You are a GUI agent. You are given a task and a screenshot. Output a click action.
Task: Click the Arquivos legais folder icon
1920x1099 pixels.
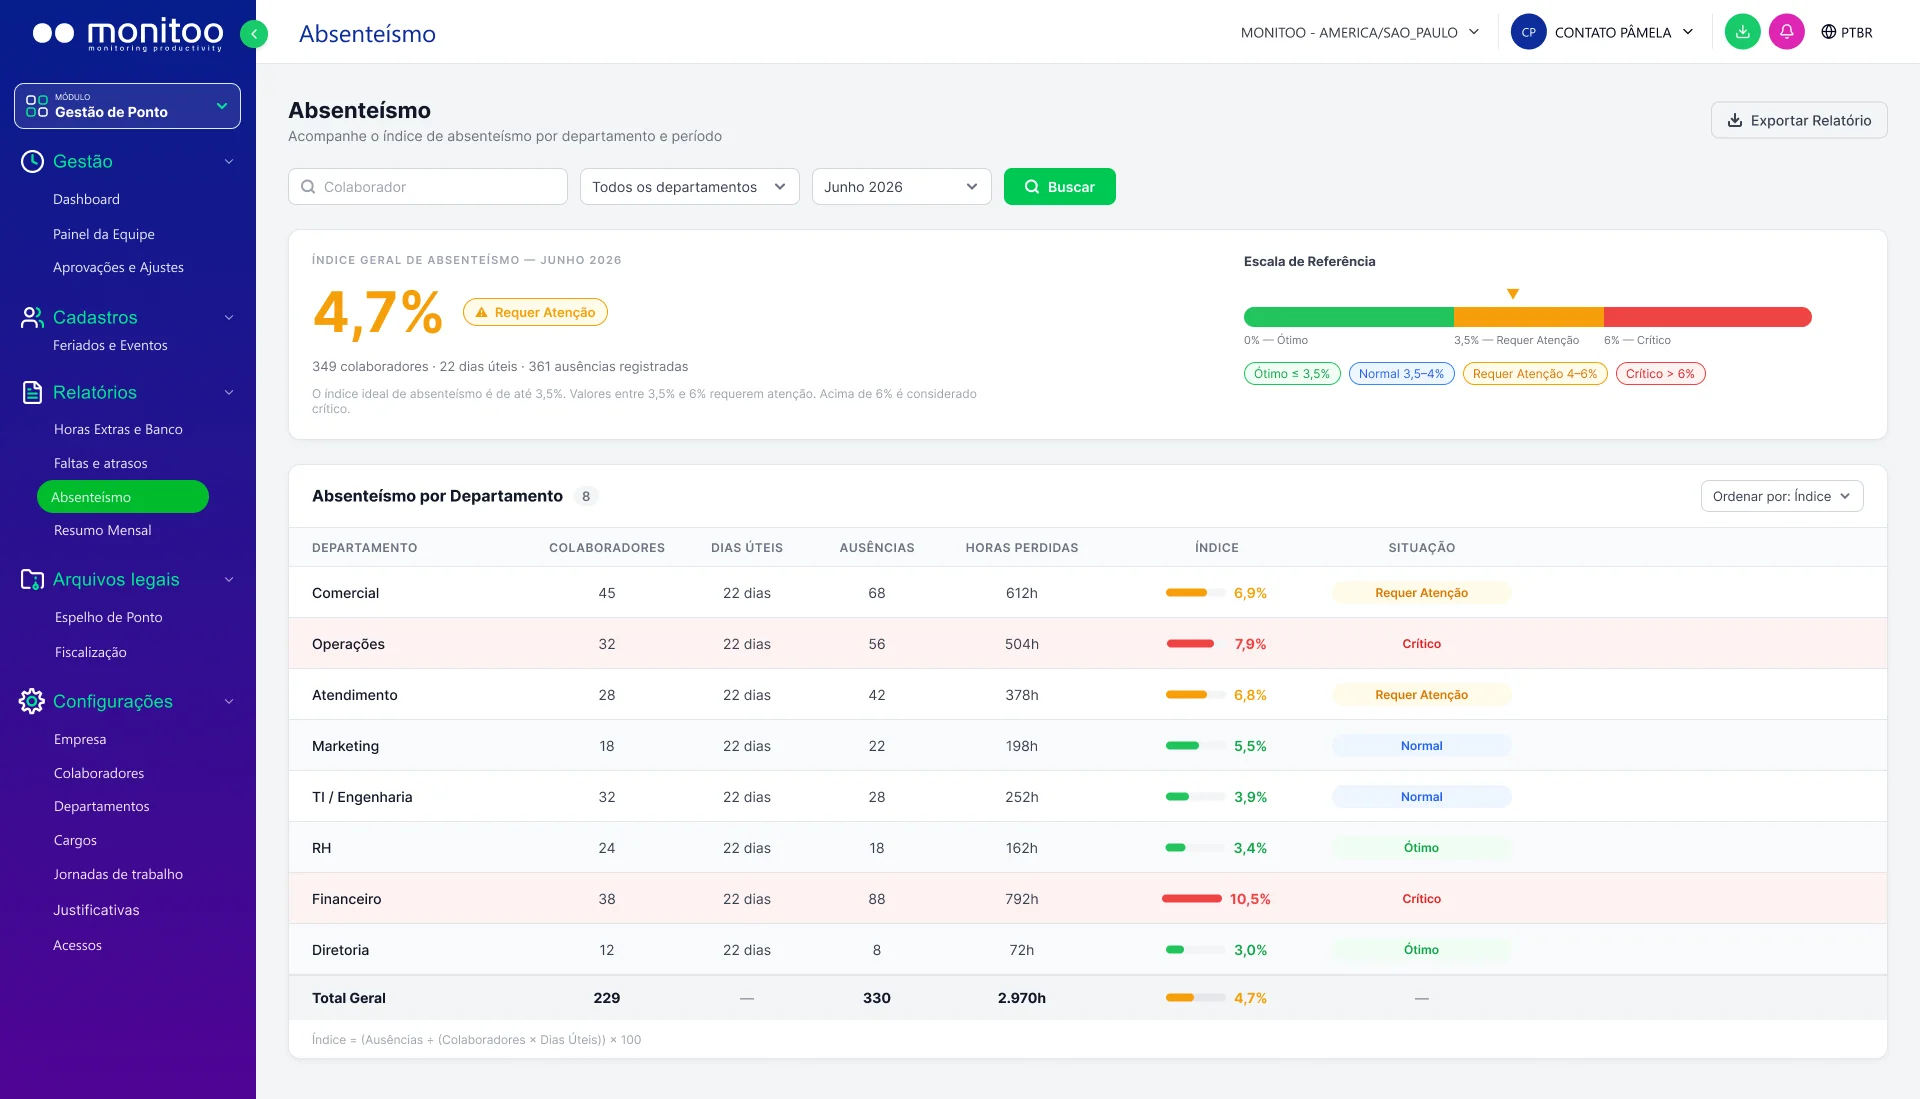32,579
